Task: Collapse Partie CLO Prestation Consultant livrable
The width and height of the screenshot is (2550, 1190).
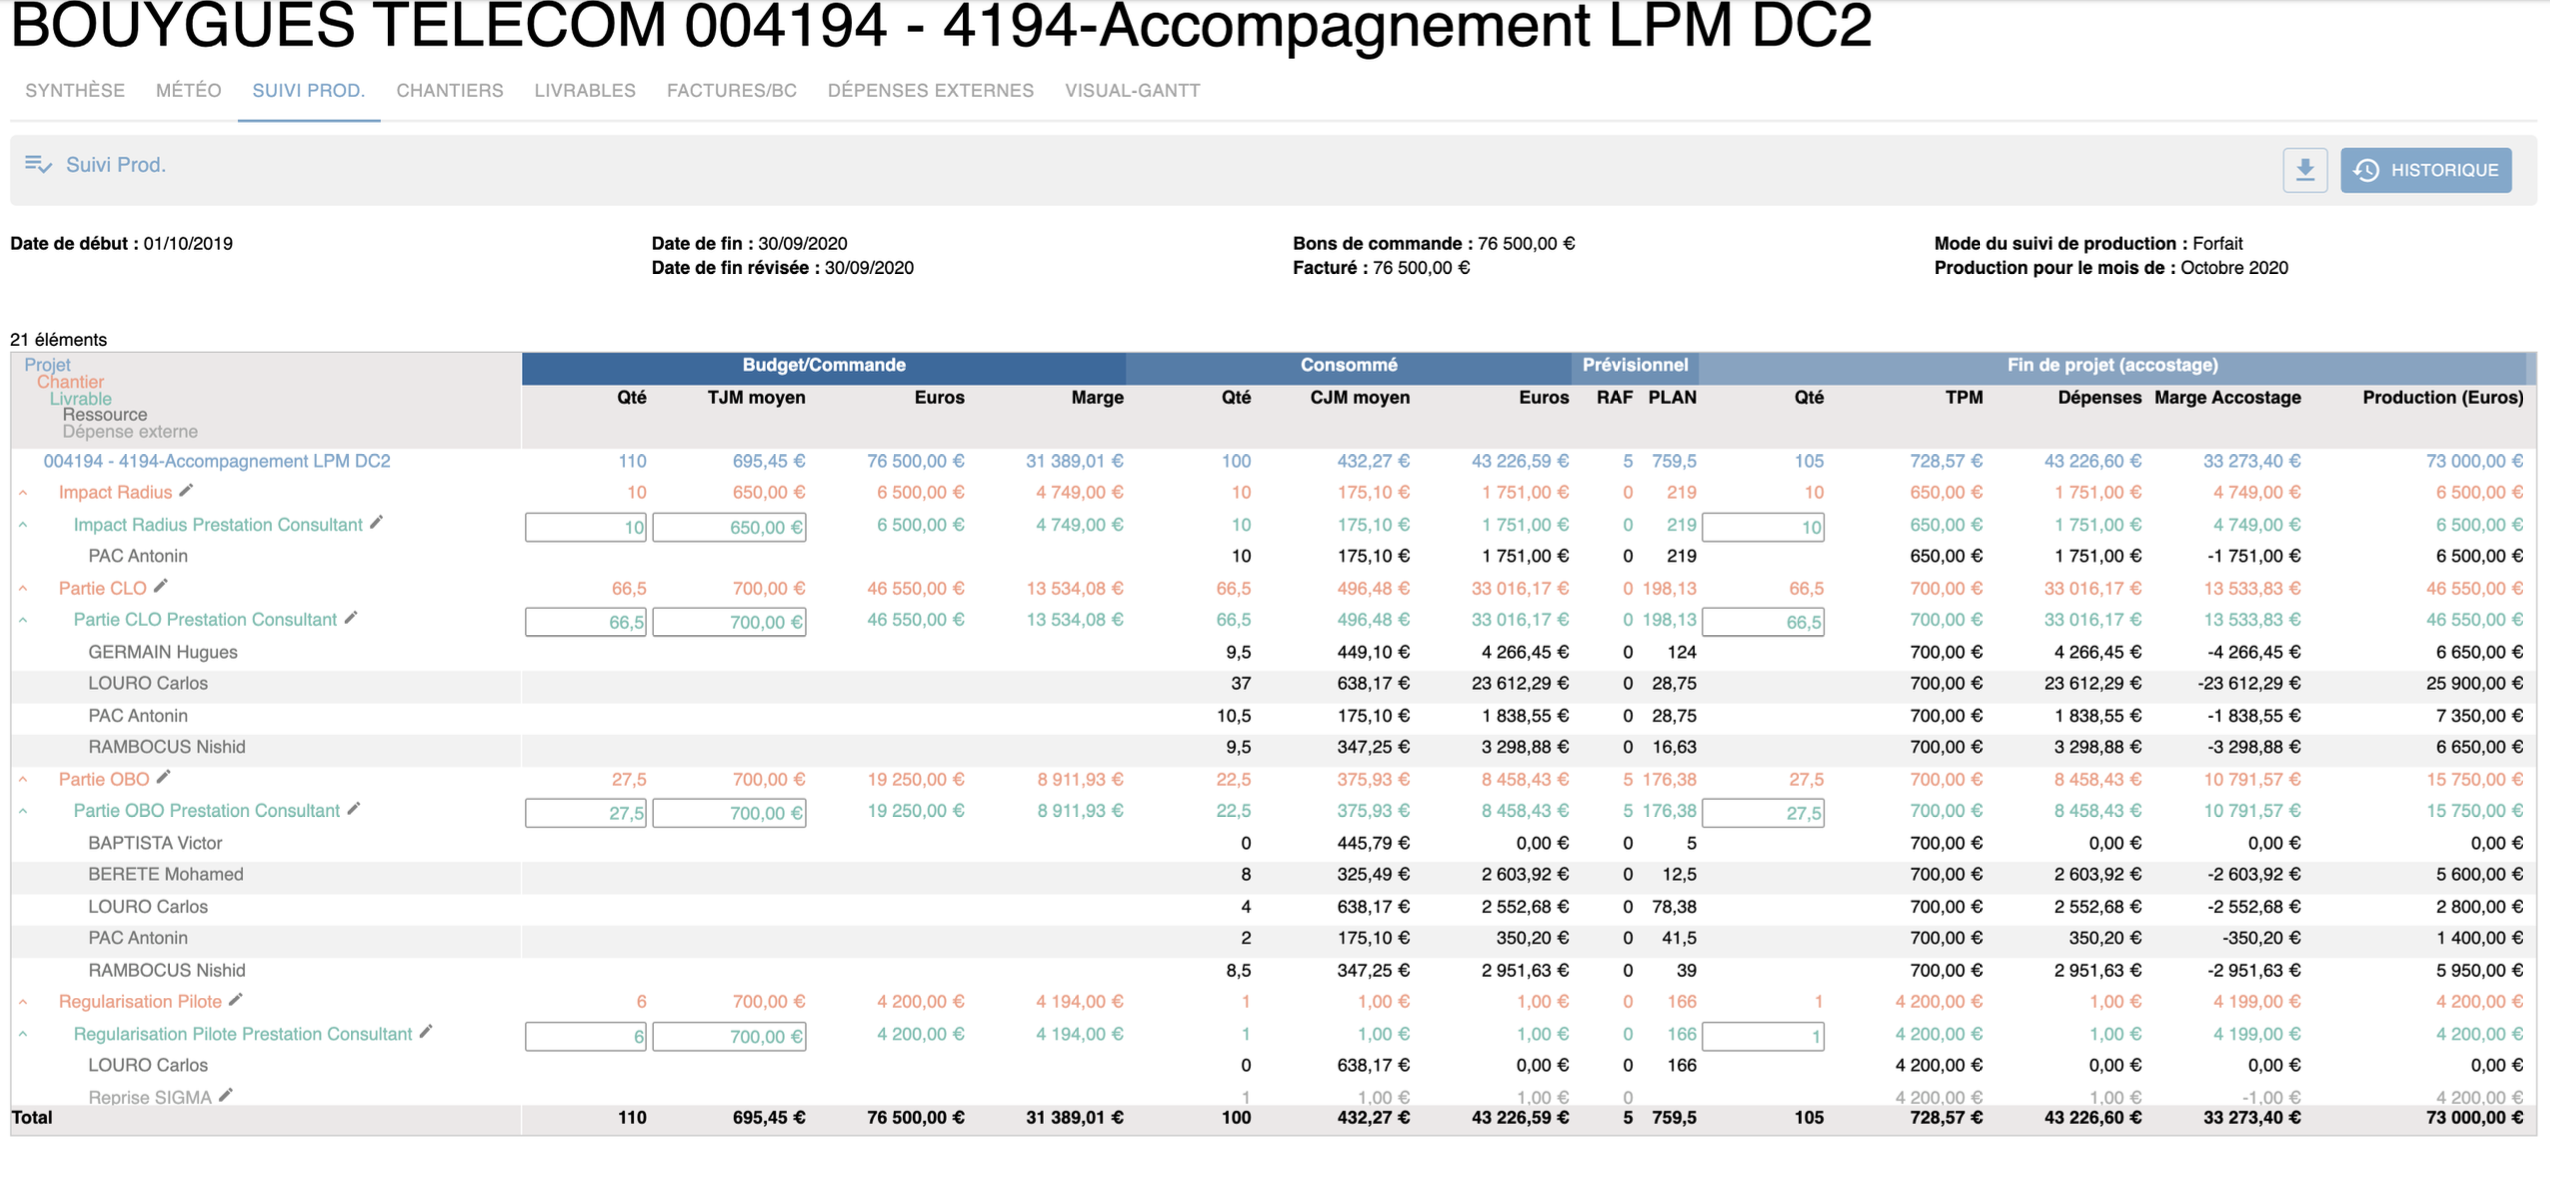Action: 23,621
